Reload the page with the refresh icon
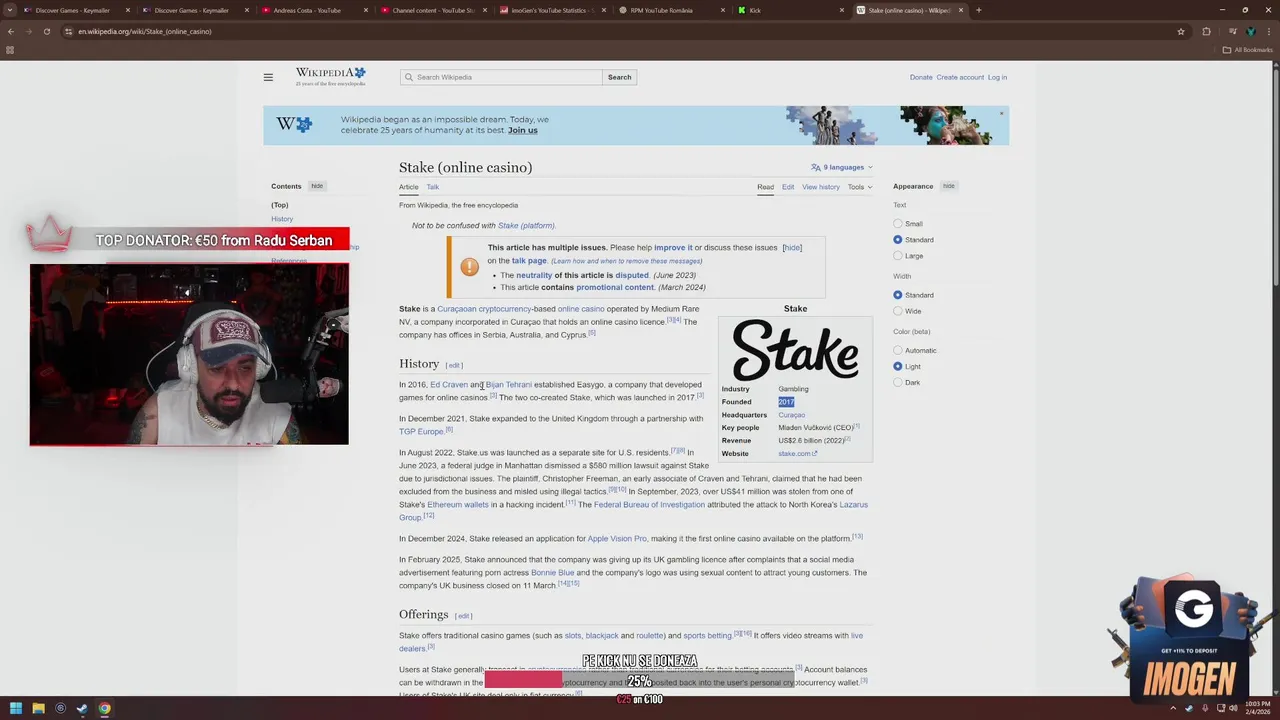 (x=46, y=31)
